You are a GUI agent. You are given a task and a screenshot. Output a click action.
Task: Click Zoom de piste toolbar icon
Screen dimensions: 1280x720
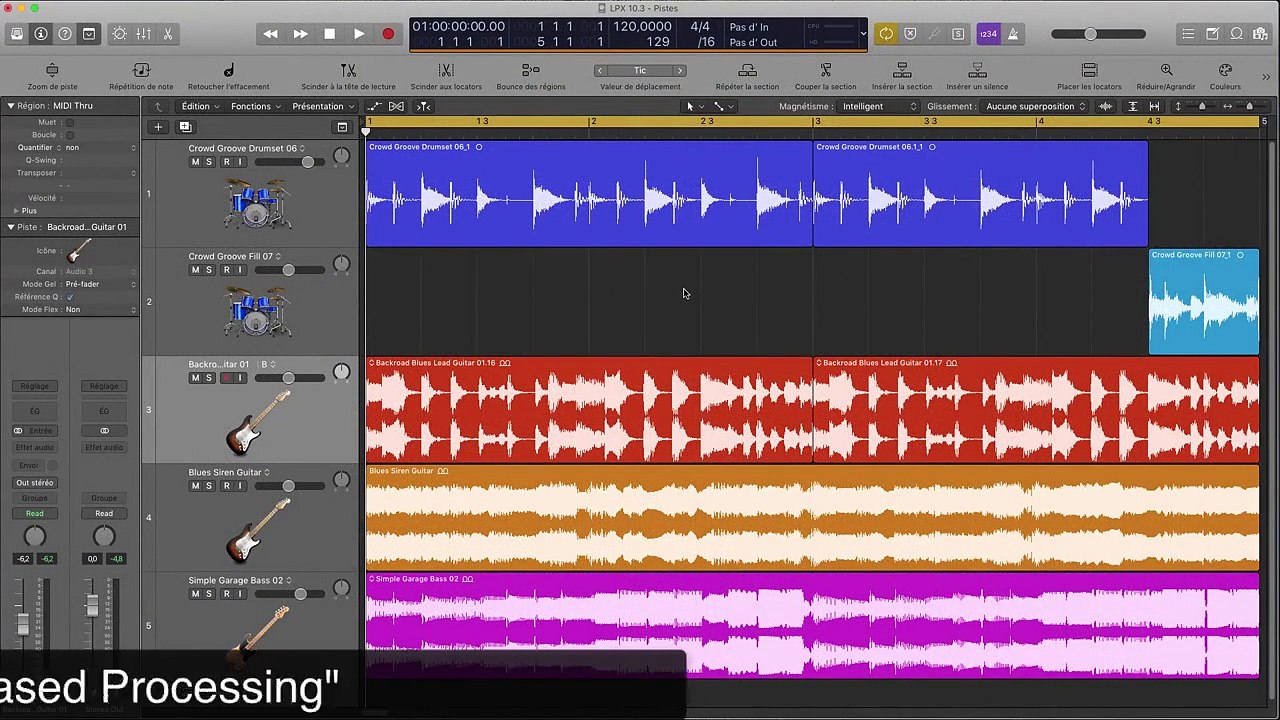[52, 70]
